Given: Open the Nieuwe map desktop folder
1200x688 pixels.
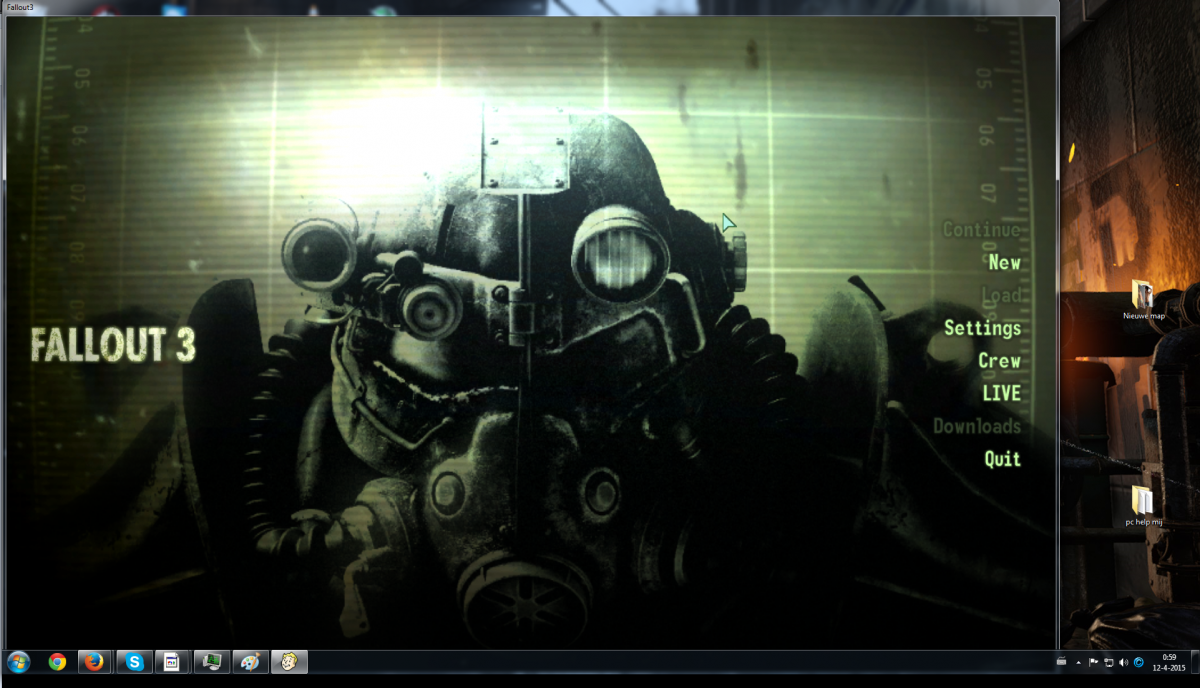Looking at the screenshot, I should (x=1143, y=300).
